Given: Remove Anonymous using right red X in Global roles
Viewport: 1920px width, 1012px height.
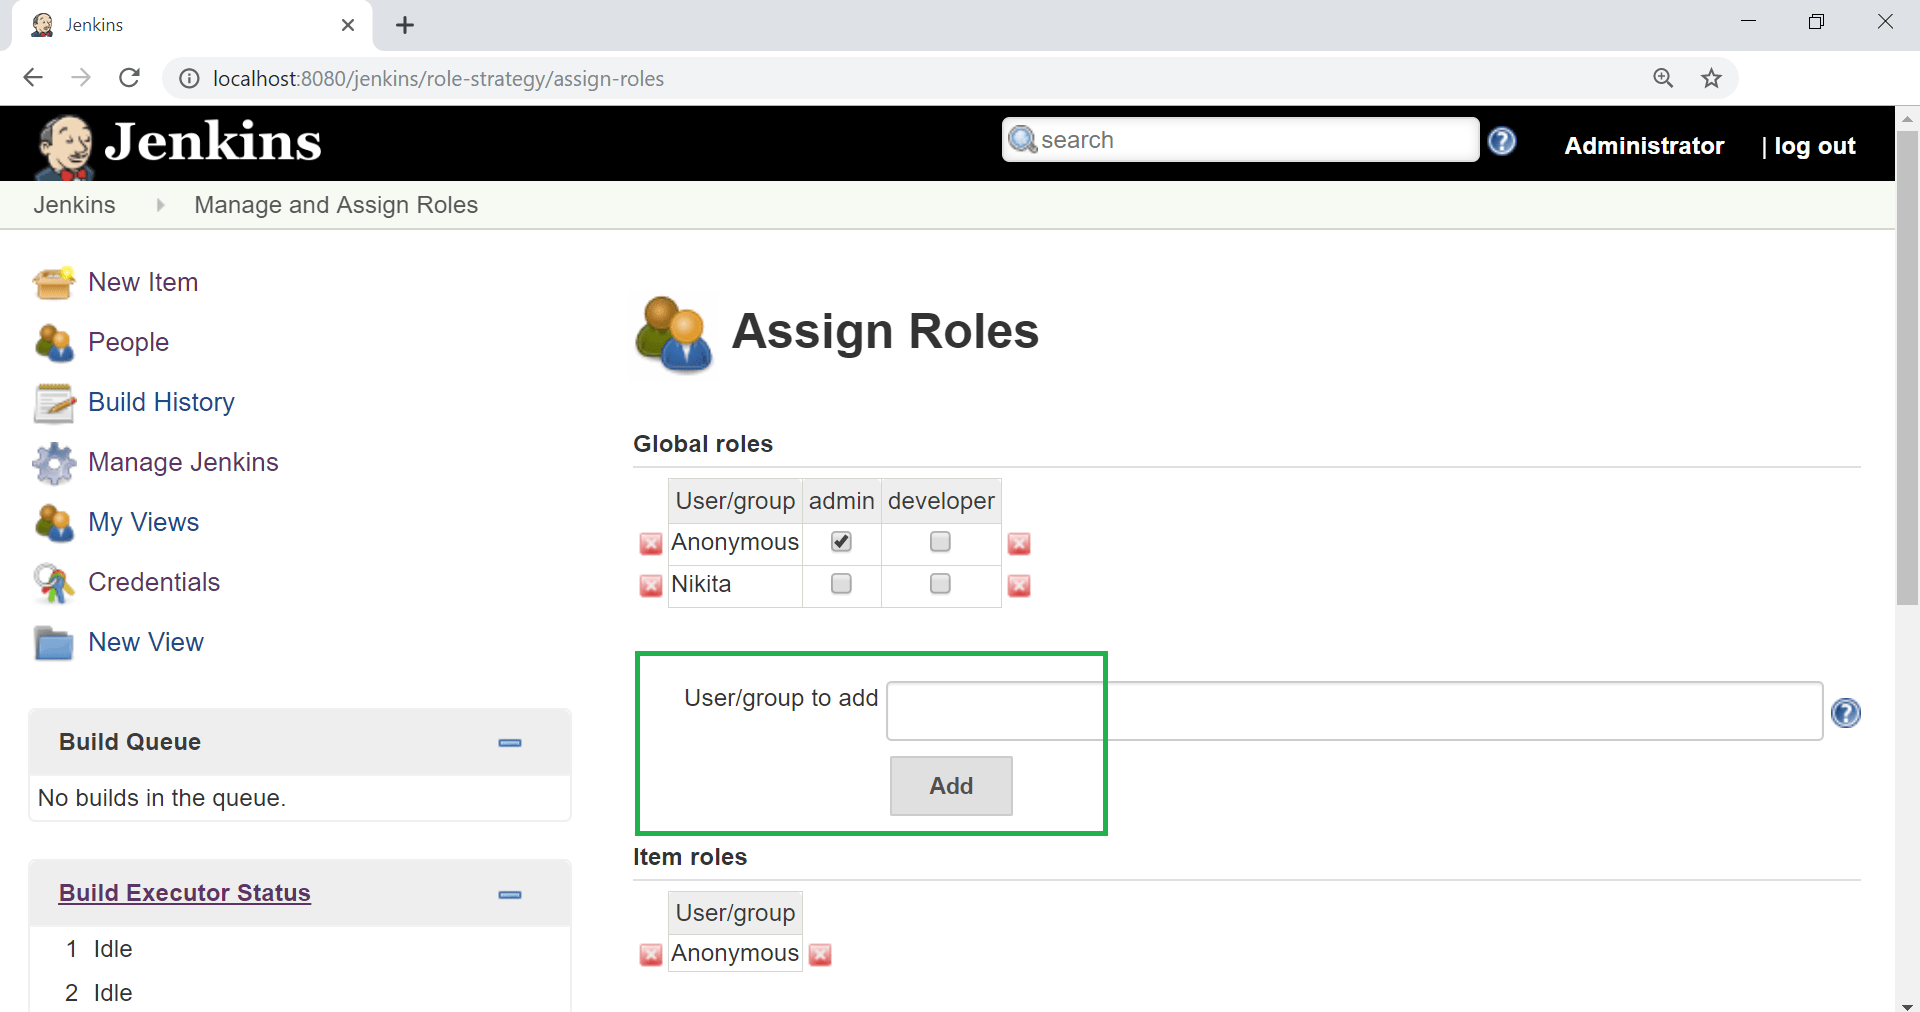Looking at the screenshot, I should coord(1019,543).
